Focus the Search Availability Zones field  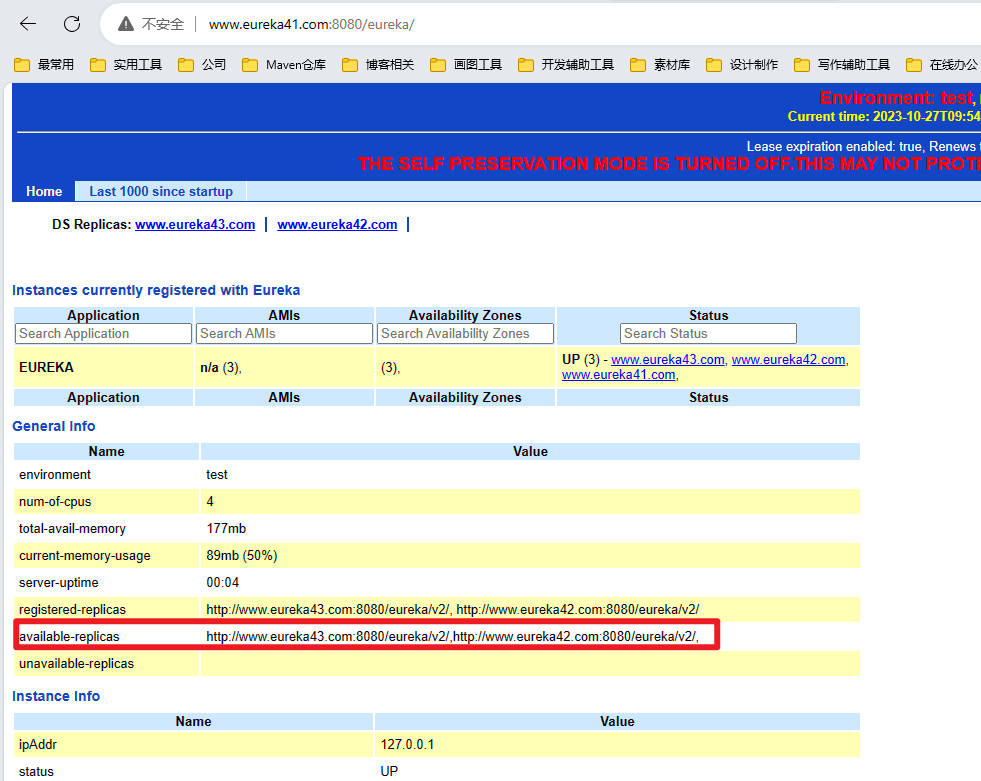465,334
